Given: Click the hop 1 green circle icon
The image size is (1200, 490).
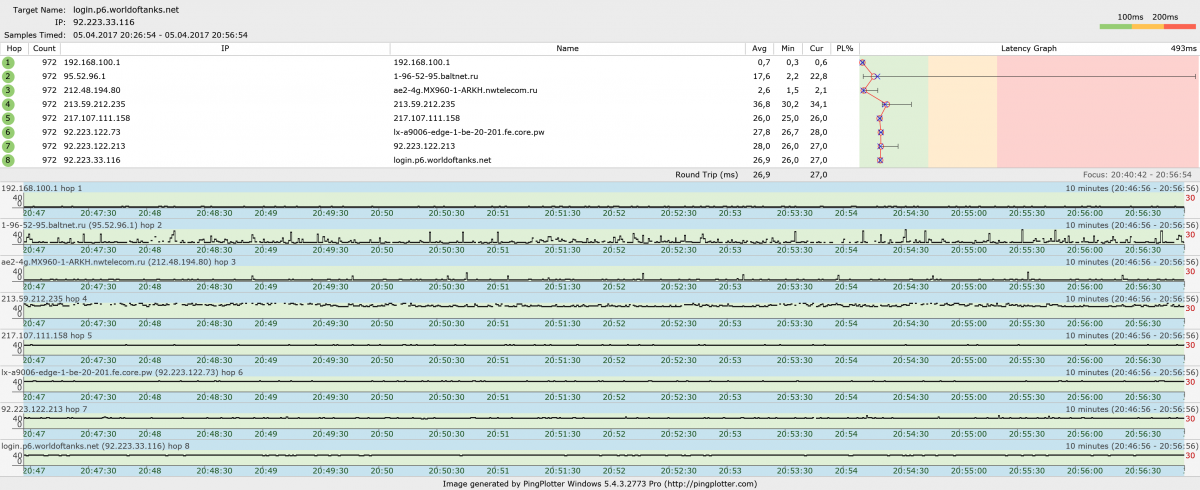Looking at the screenshot, I should click(8, 62).
